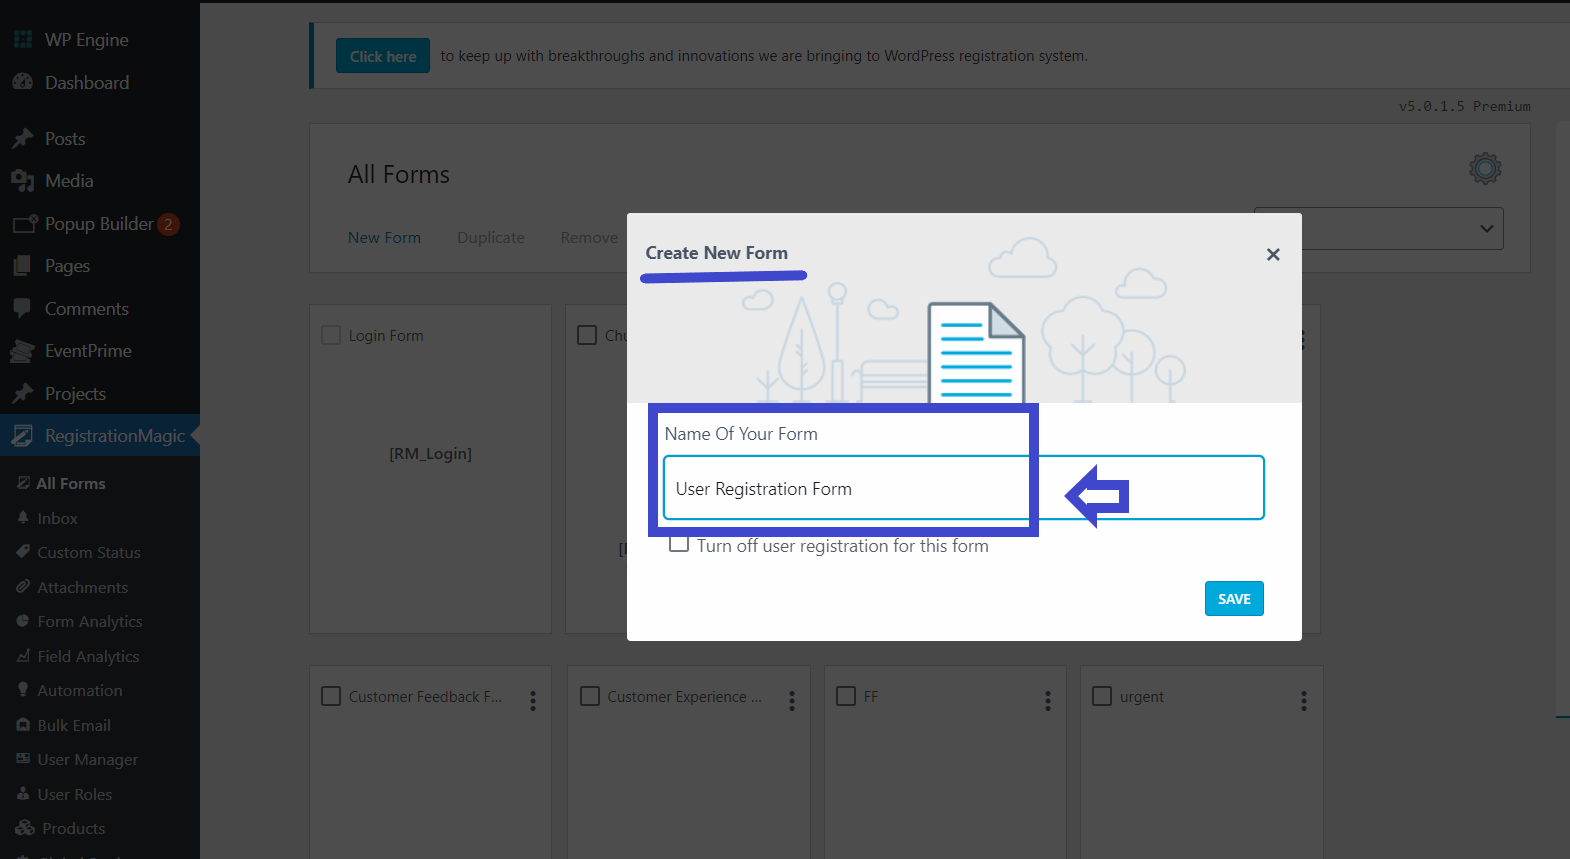Click the Name Of Your Form input
Screen dimensions: 1570x859
964,488
